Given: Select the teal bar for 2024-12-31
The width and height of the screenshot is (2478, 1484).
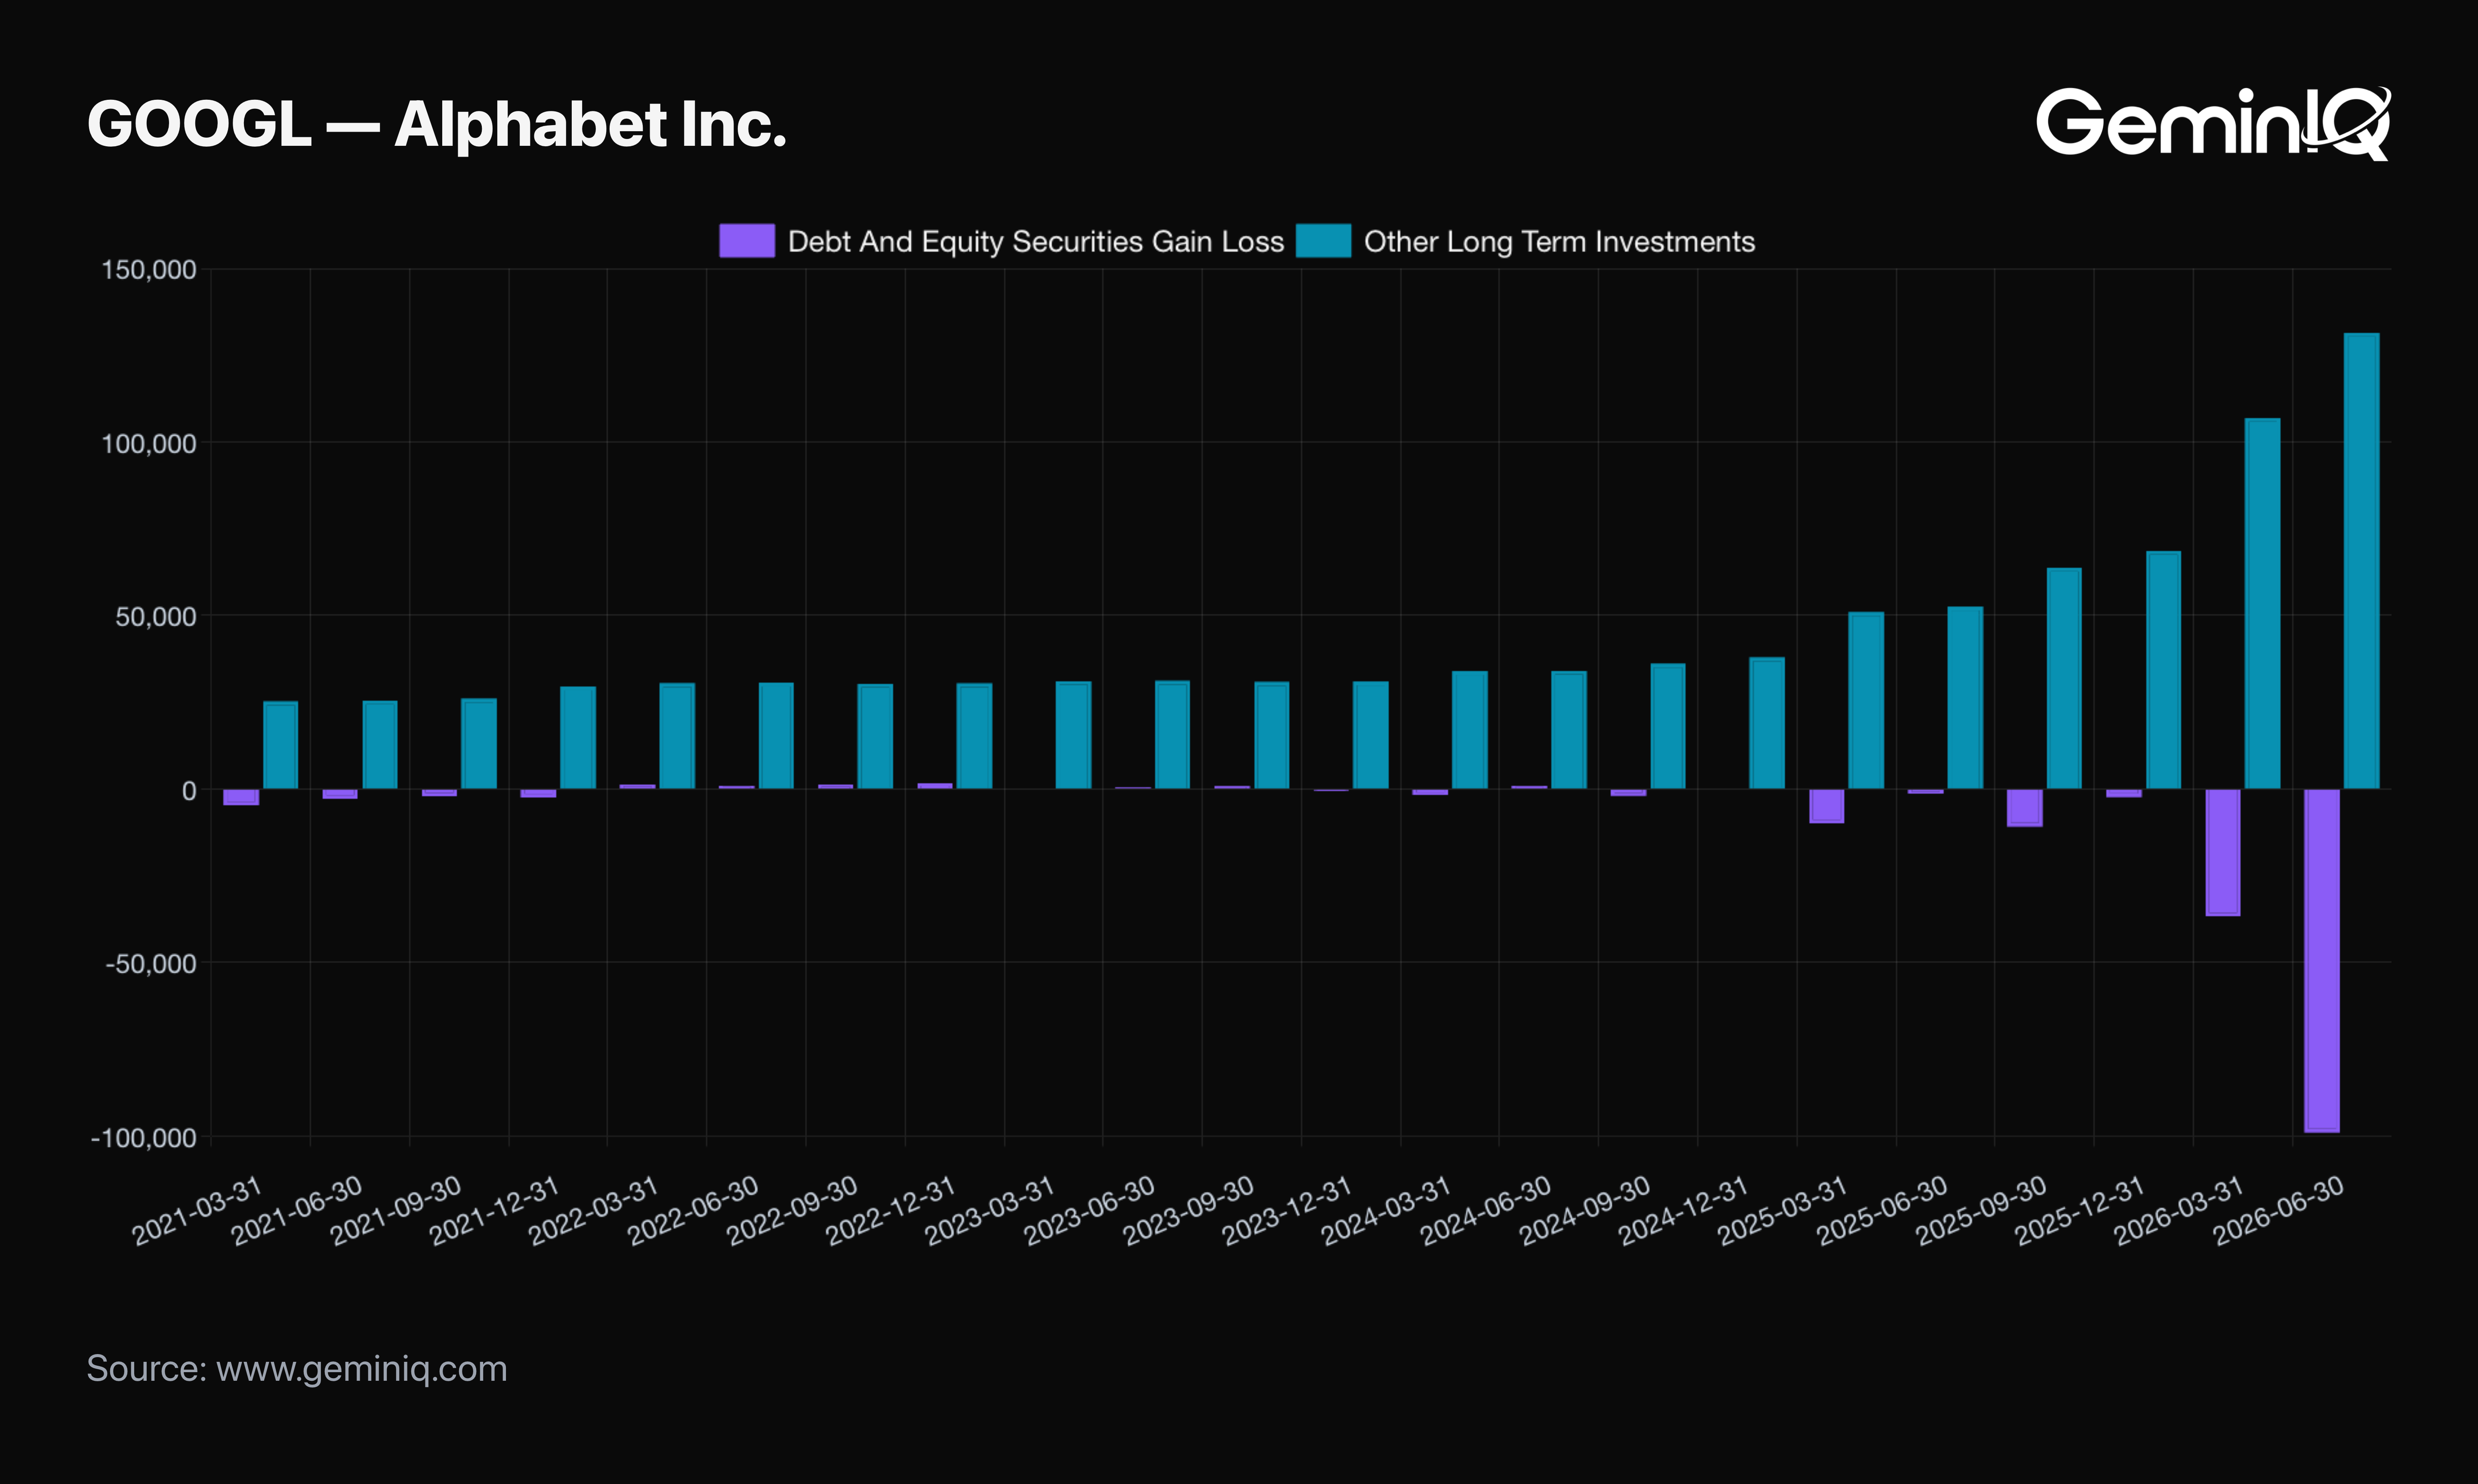Looking at the screenshot, I should [1767, 723].
